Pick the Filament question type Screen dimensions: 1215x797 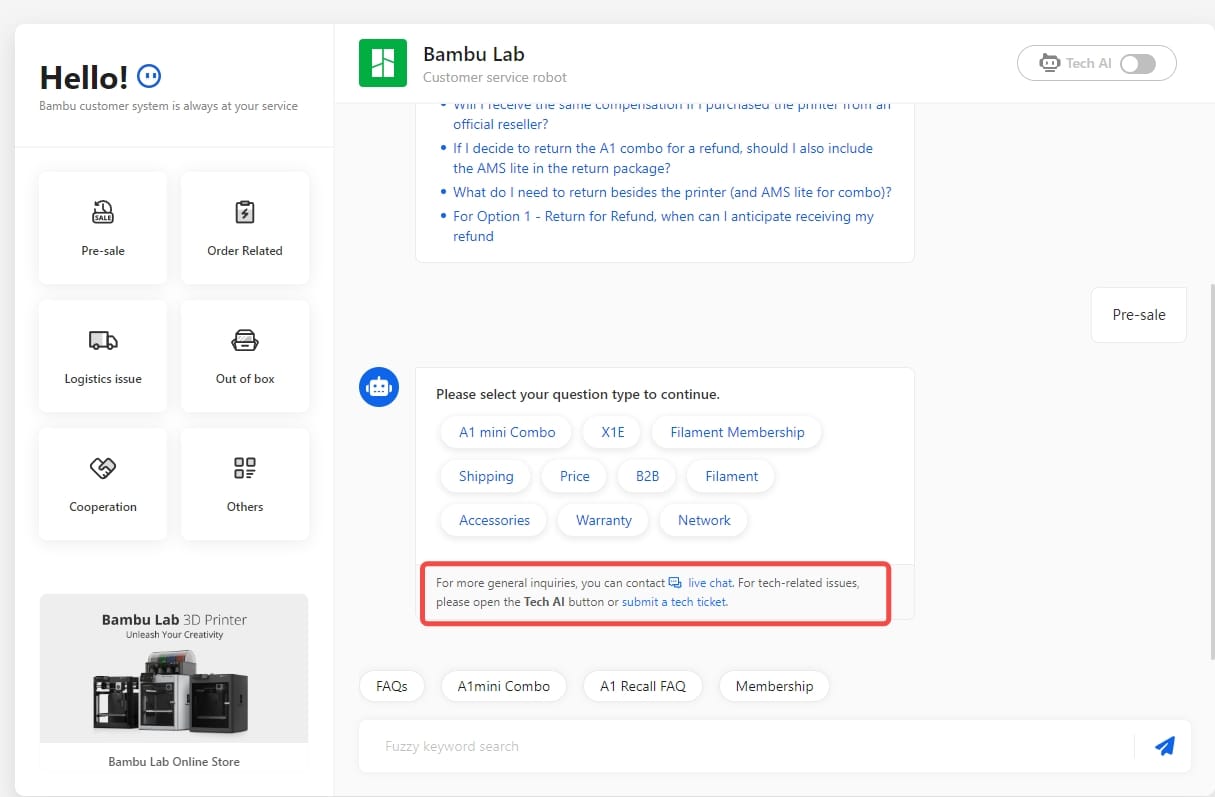point(731,476)
